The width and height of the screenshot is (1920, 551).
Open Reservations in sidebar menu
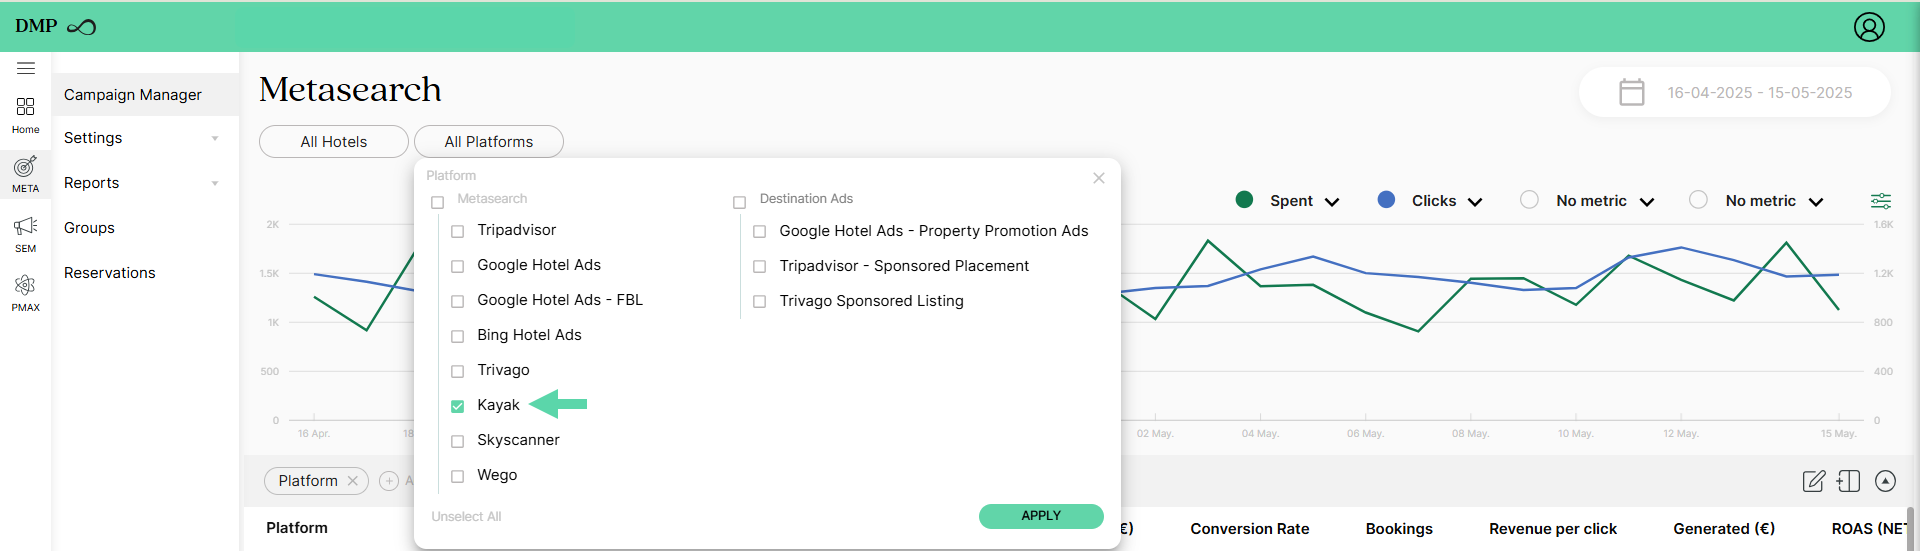[x=110, y=273]
